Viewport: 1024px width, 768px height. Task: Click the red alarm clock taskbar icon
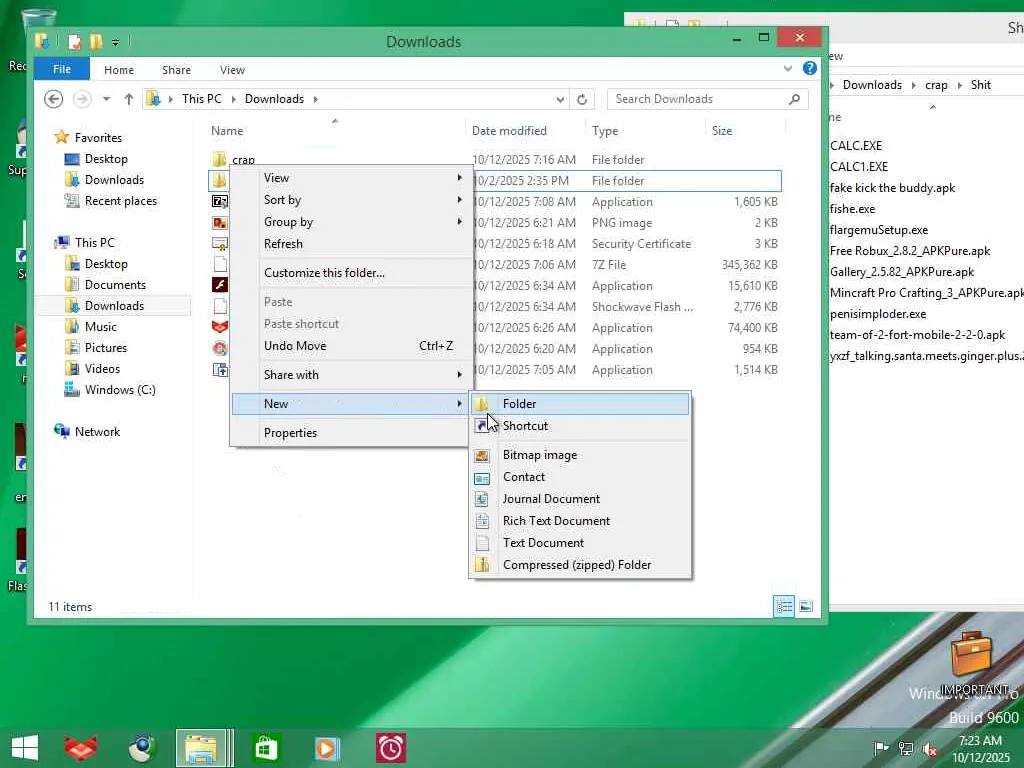[390, 748]
